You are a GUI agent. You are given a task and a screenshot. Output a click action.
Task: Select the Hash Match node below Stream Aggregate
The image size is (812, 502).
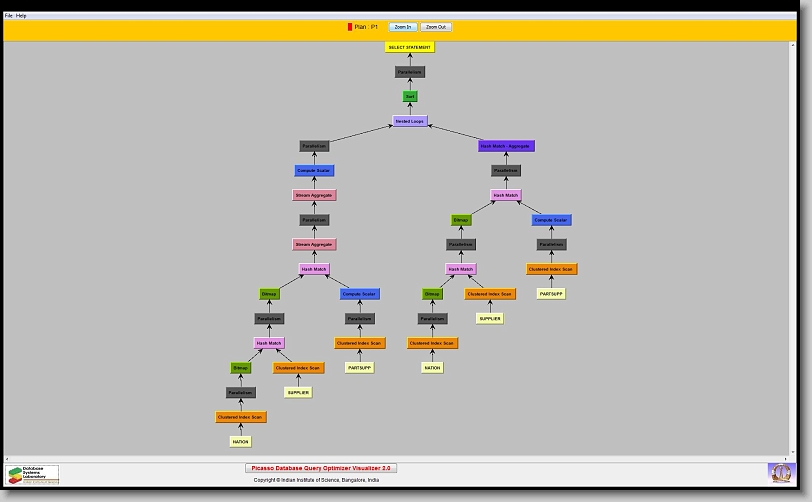(x=314, y=269)
